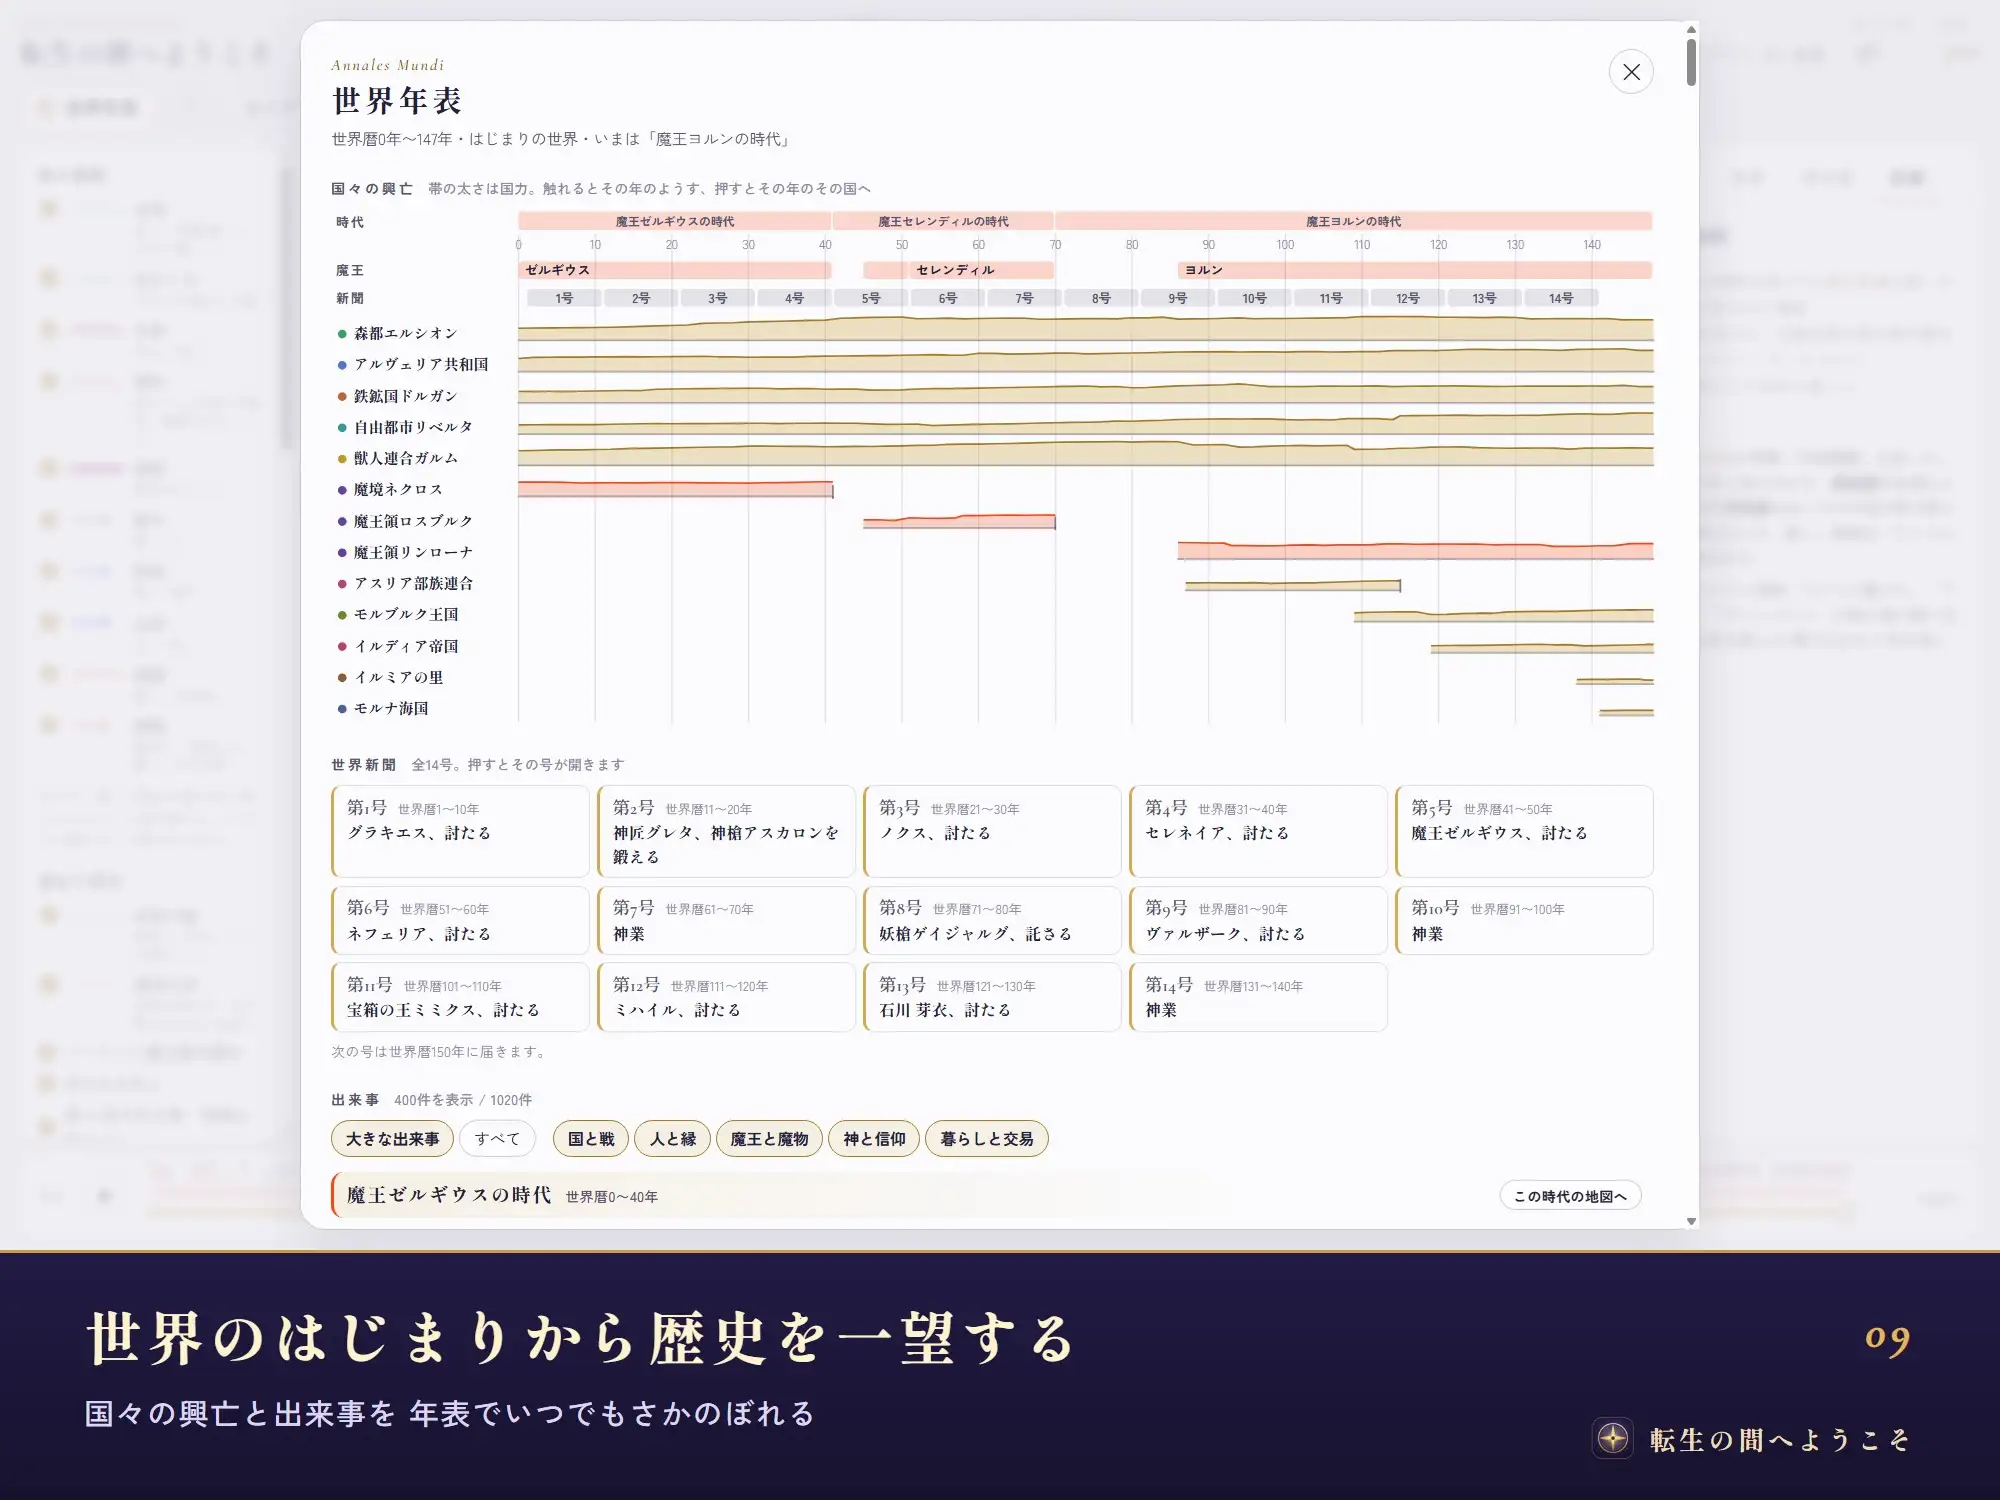This screenshot has height=1500, width=2000.
Task: Toggle the 暮らしと交易 category filter
Action: click(987, 1138)
